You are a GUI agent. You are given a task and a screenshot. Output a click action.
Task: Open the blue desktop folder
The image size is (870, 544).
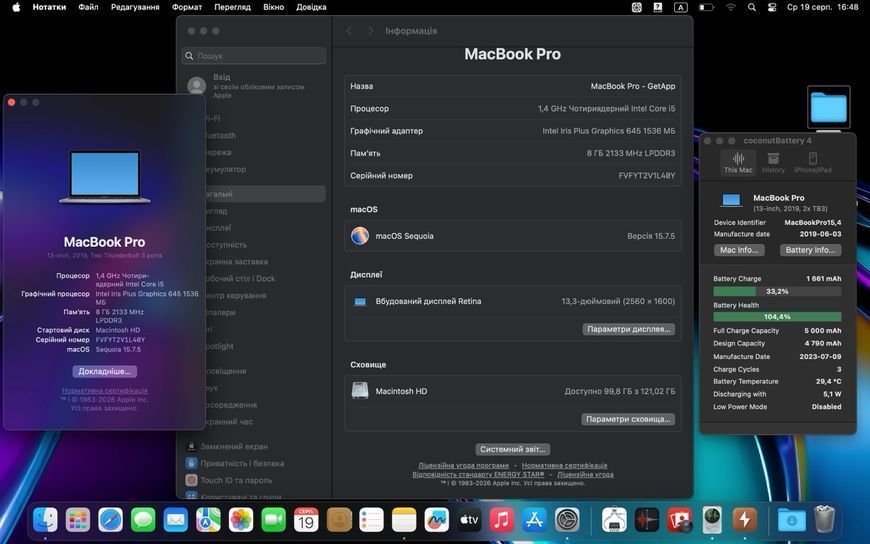click(x=828, y=107)
